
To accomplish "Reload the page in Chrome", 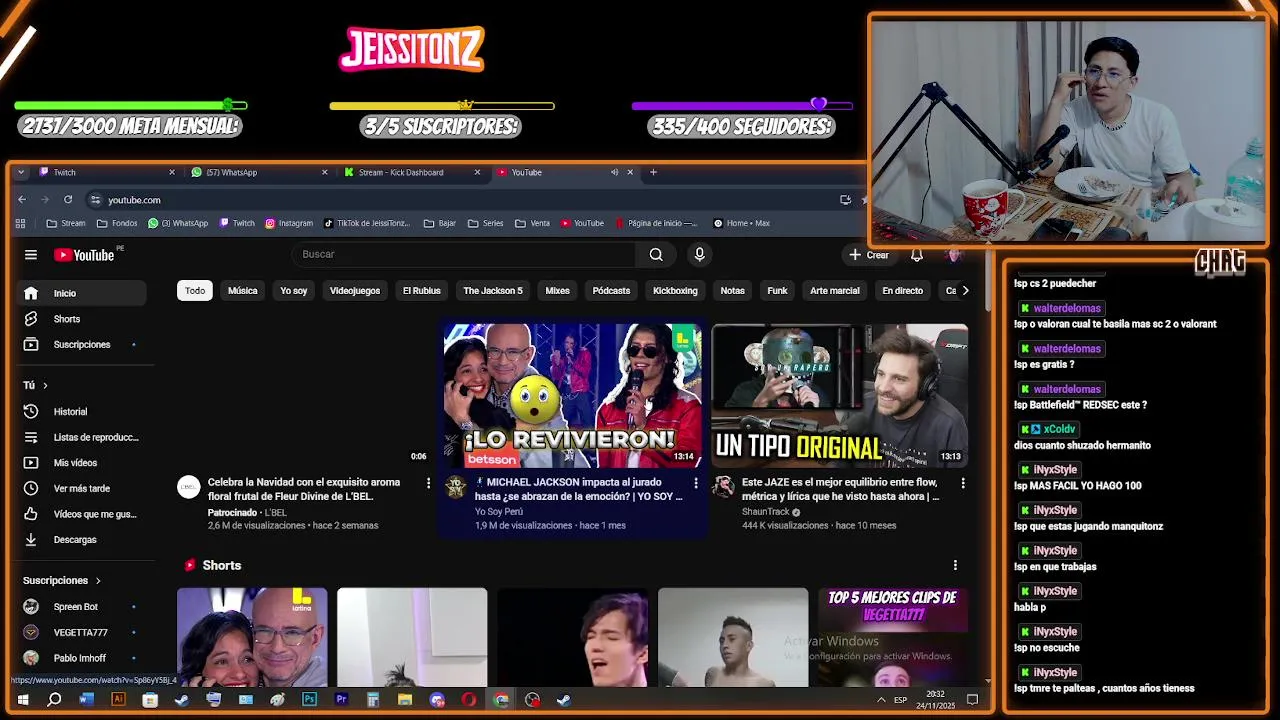I will [x=68, y=200].
